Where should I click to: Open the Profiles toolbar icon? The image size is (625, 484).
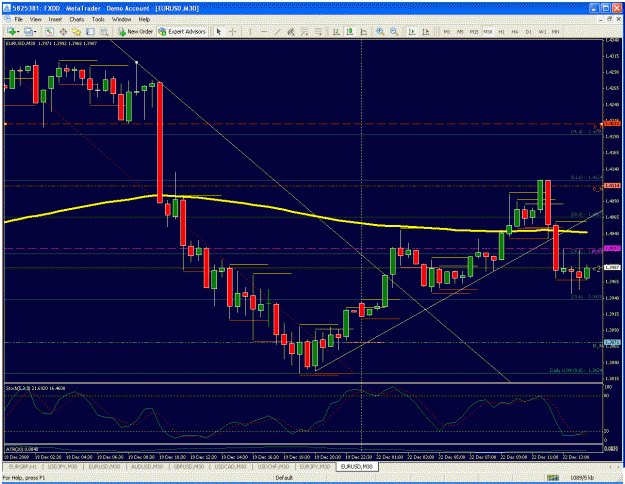(28, 31)
